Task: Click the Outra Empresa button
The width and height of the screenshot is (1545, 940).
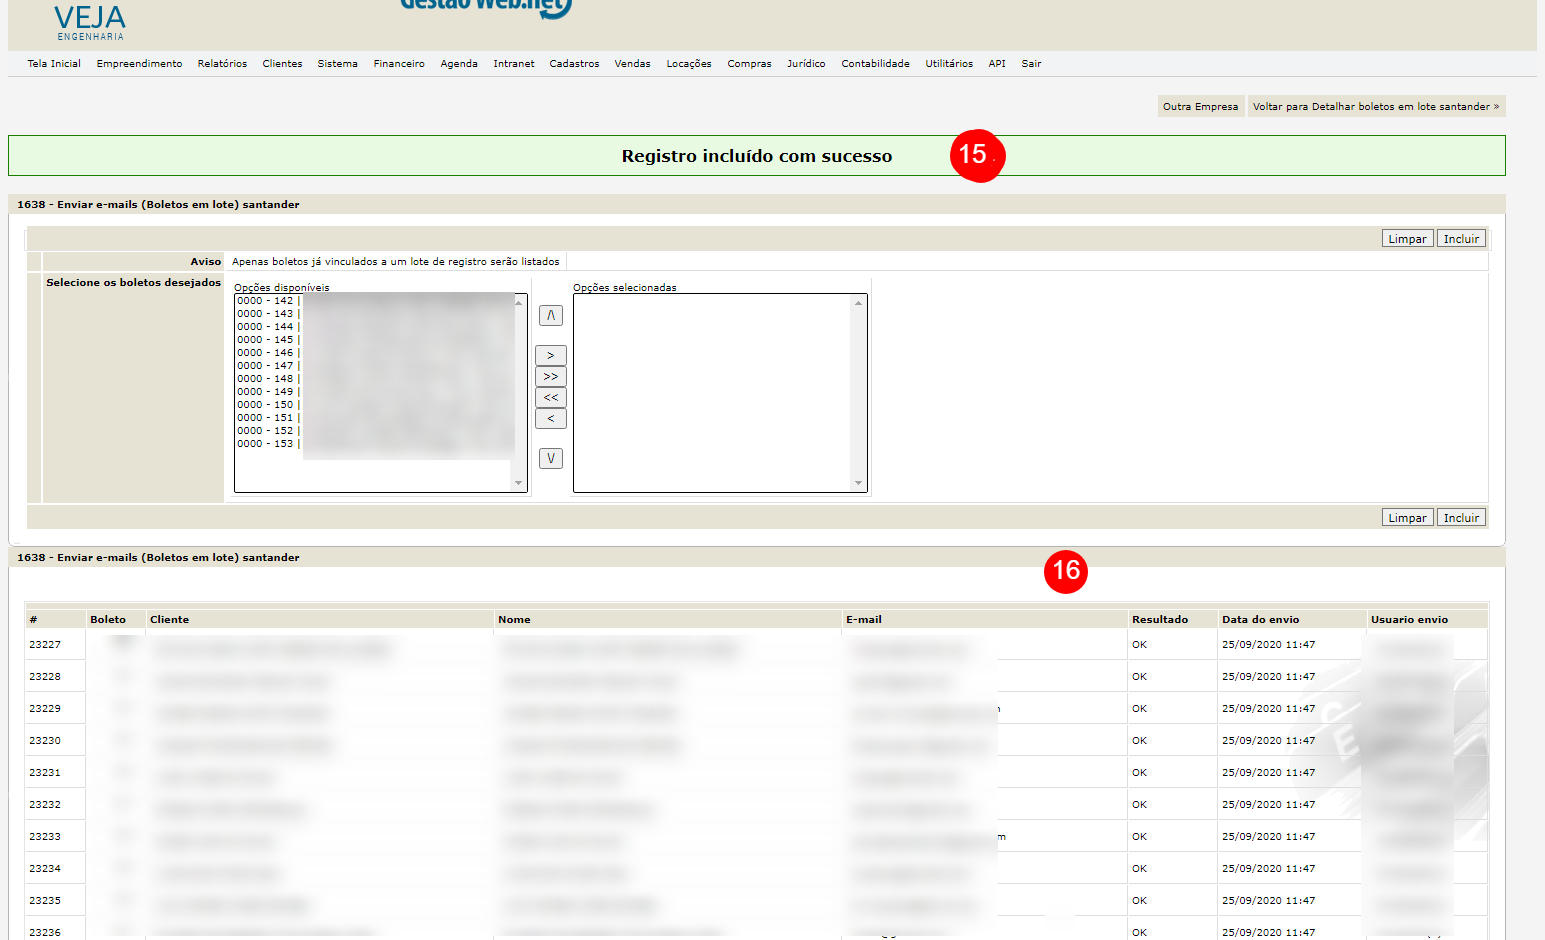Action: 1200,107
